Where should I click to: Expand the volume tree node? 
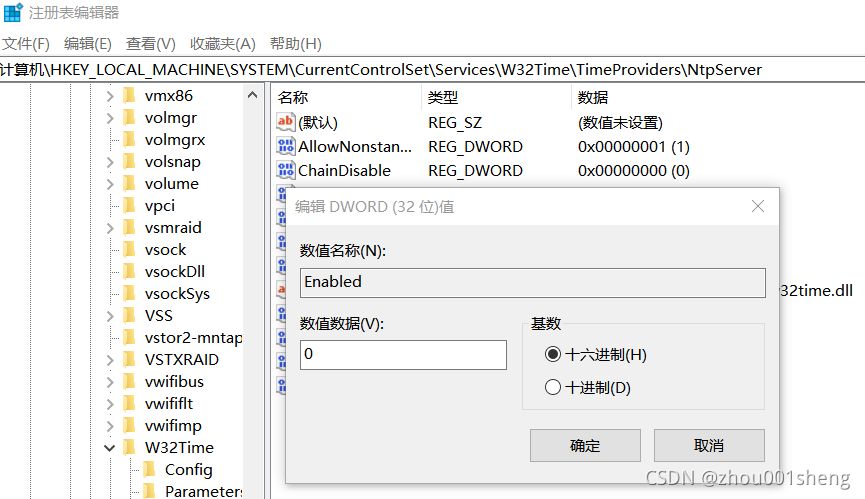(110, 184)
